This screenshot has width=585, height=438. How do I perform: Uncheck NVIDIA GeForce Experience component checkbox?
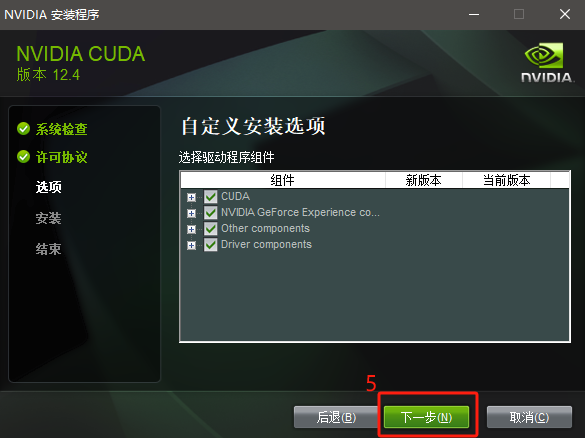tap(210, 213)
